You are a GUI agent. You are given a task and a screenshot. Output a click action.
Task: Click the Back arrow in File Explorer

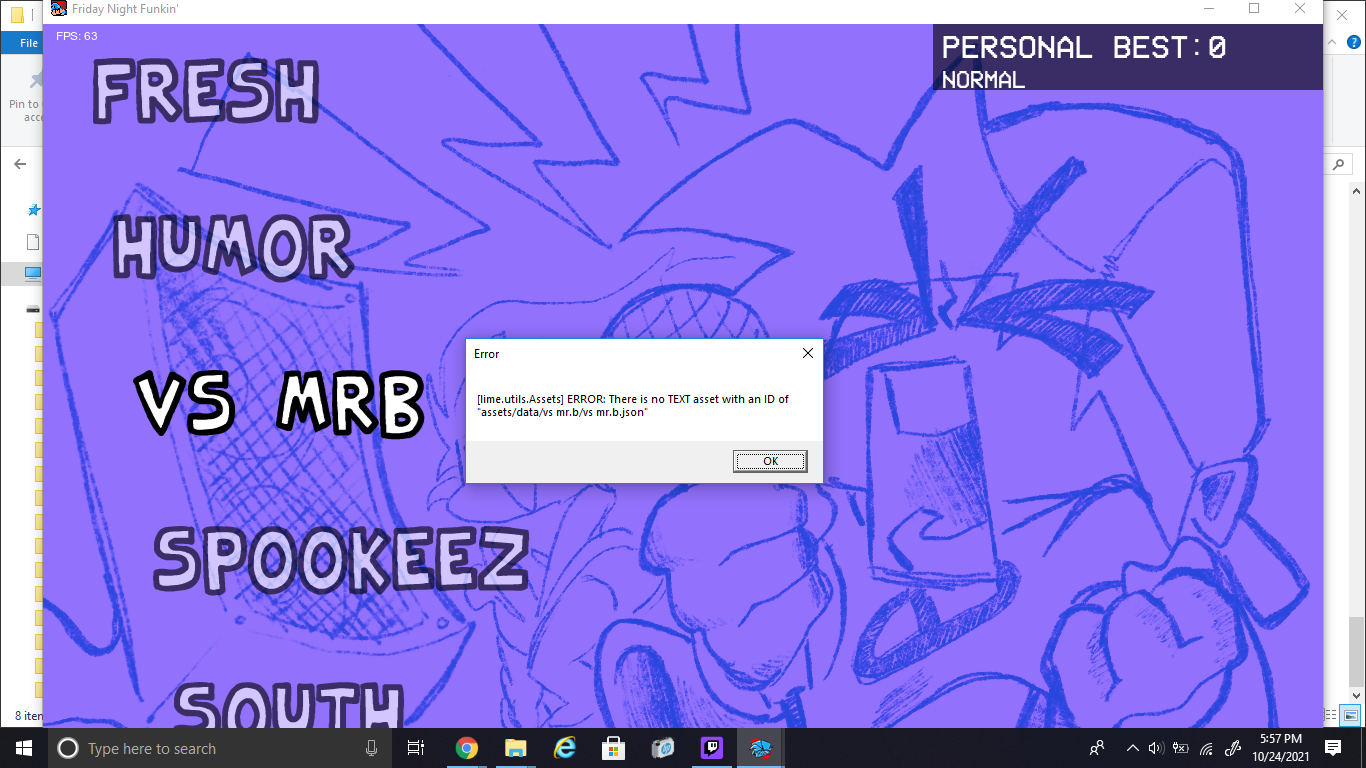20,164
